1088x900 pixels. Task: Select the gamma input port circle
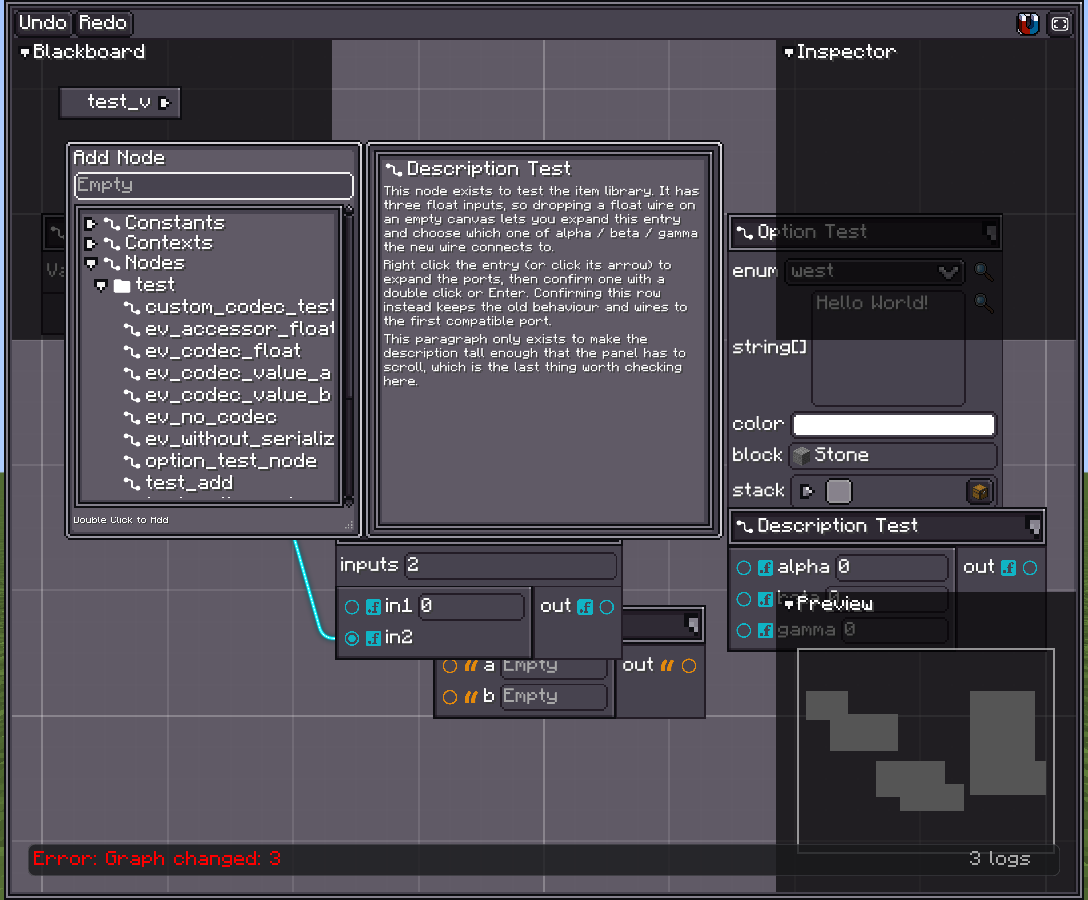tap(744, 631)
